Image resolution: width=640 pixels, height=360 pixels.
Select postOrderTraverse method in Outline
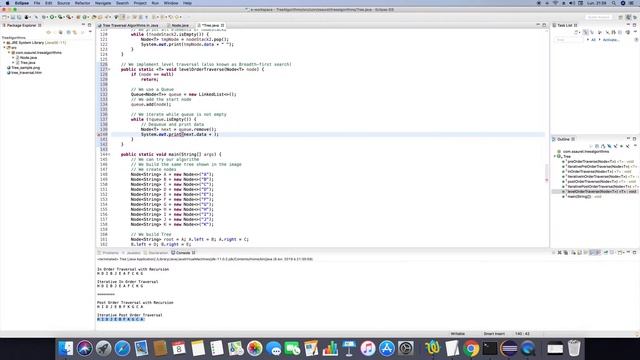[600, 181]
